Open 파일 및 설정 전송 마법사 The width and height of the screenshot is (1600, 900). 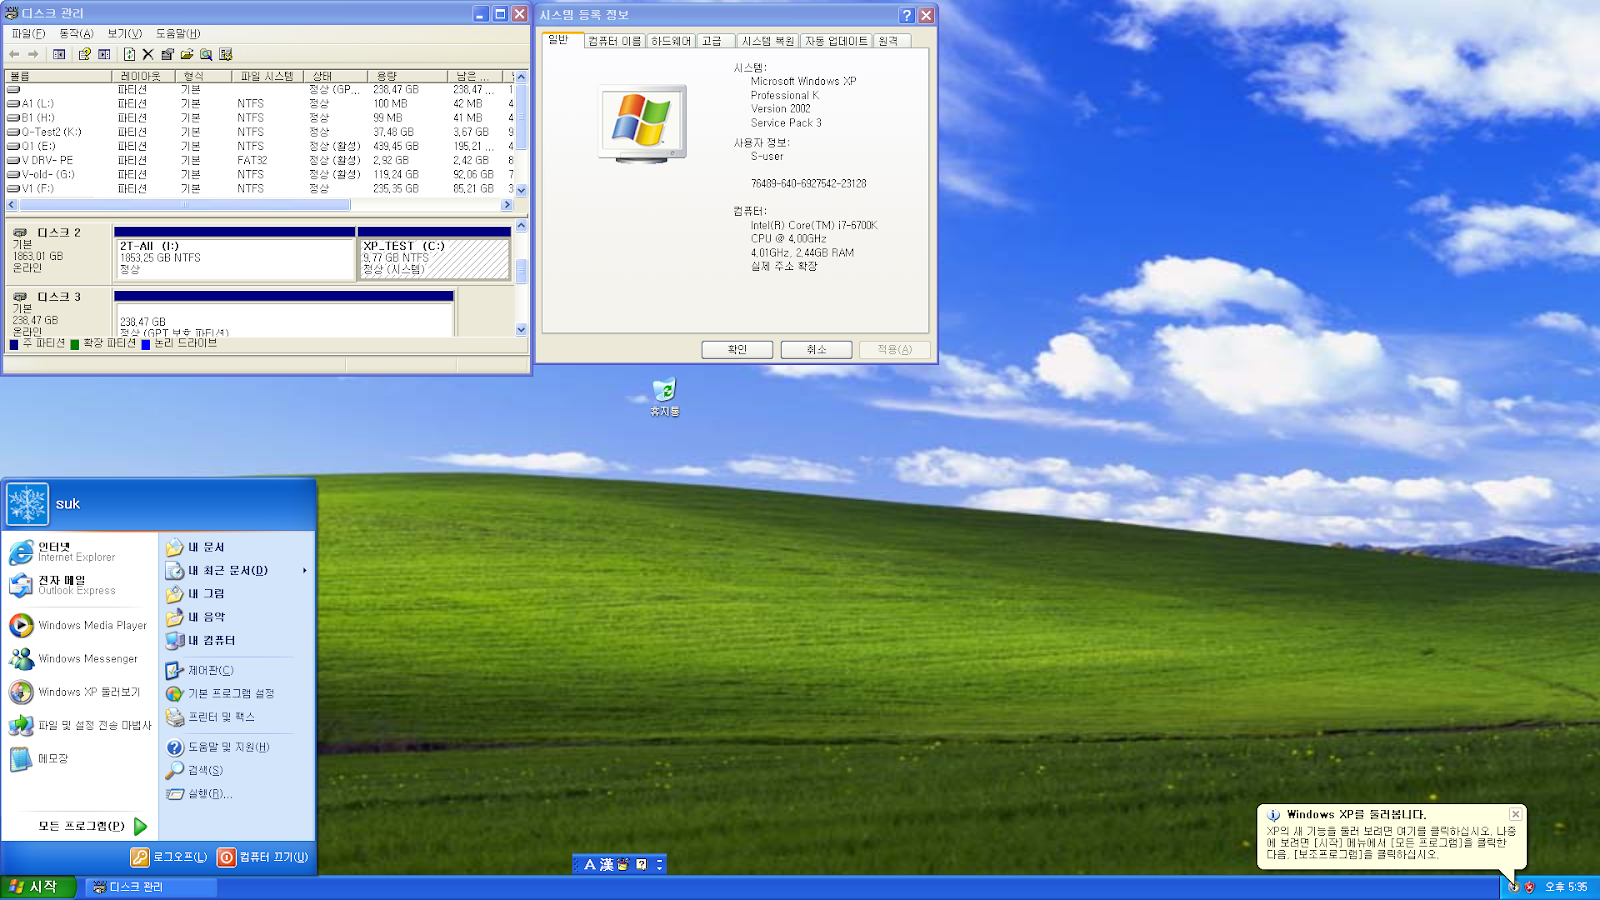[80, 725]
